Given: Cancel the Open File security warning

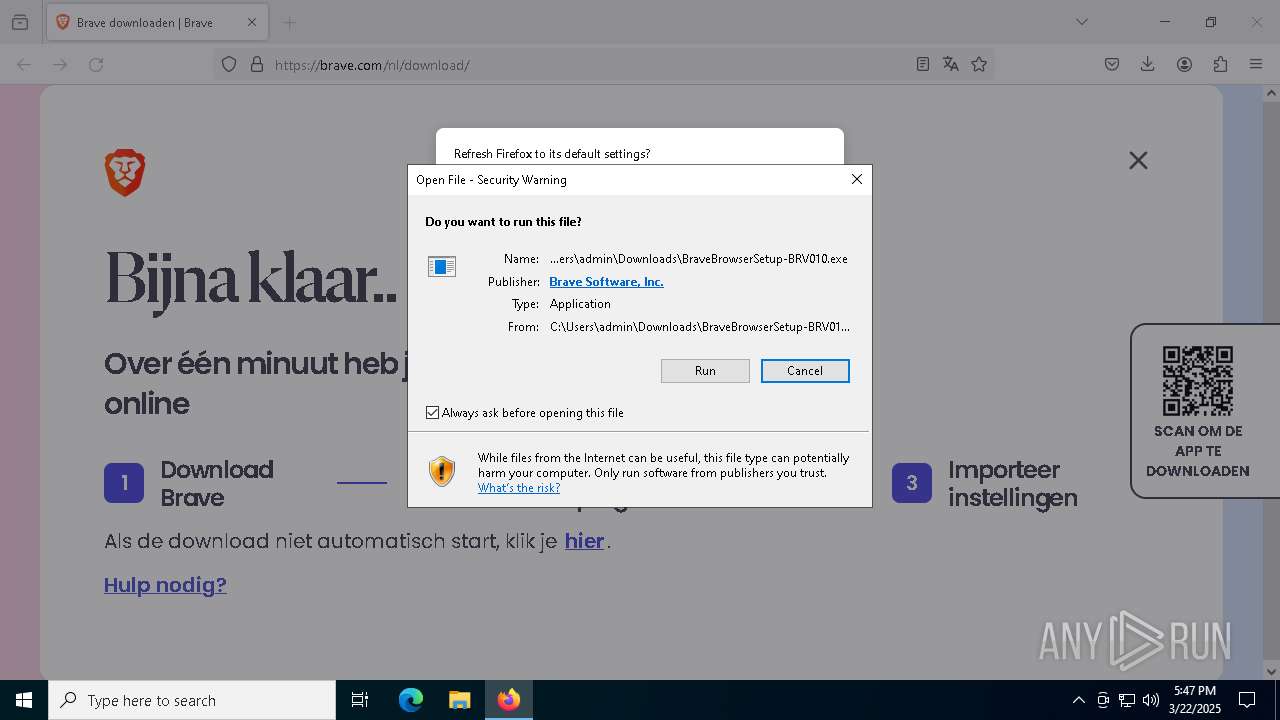Looking at the screenshot, I should click(805, 371).
